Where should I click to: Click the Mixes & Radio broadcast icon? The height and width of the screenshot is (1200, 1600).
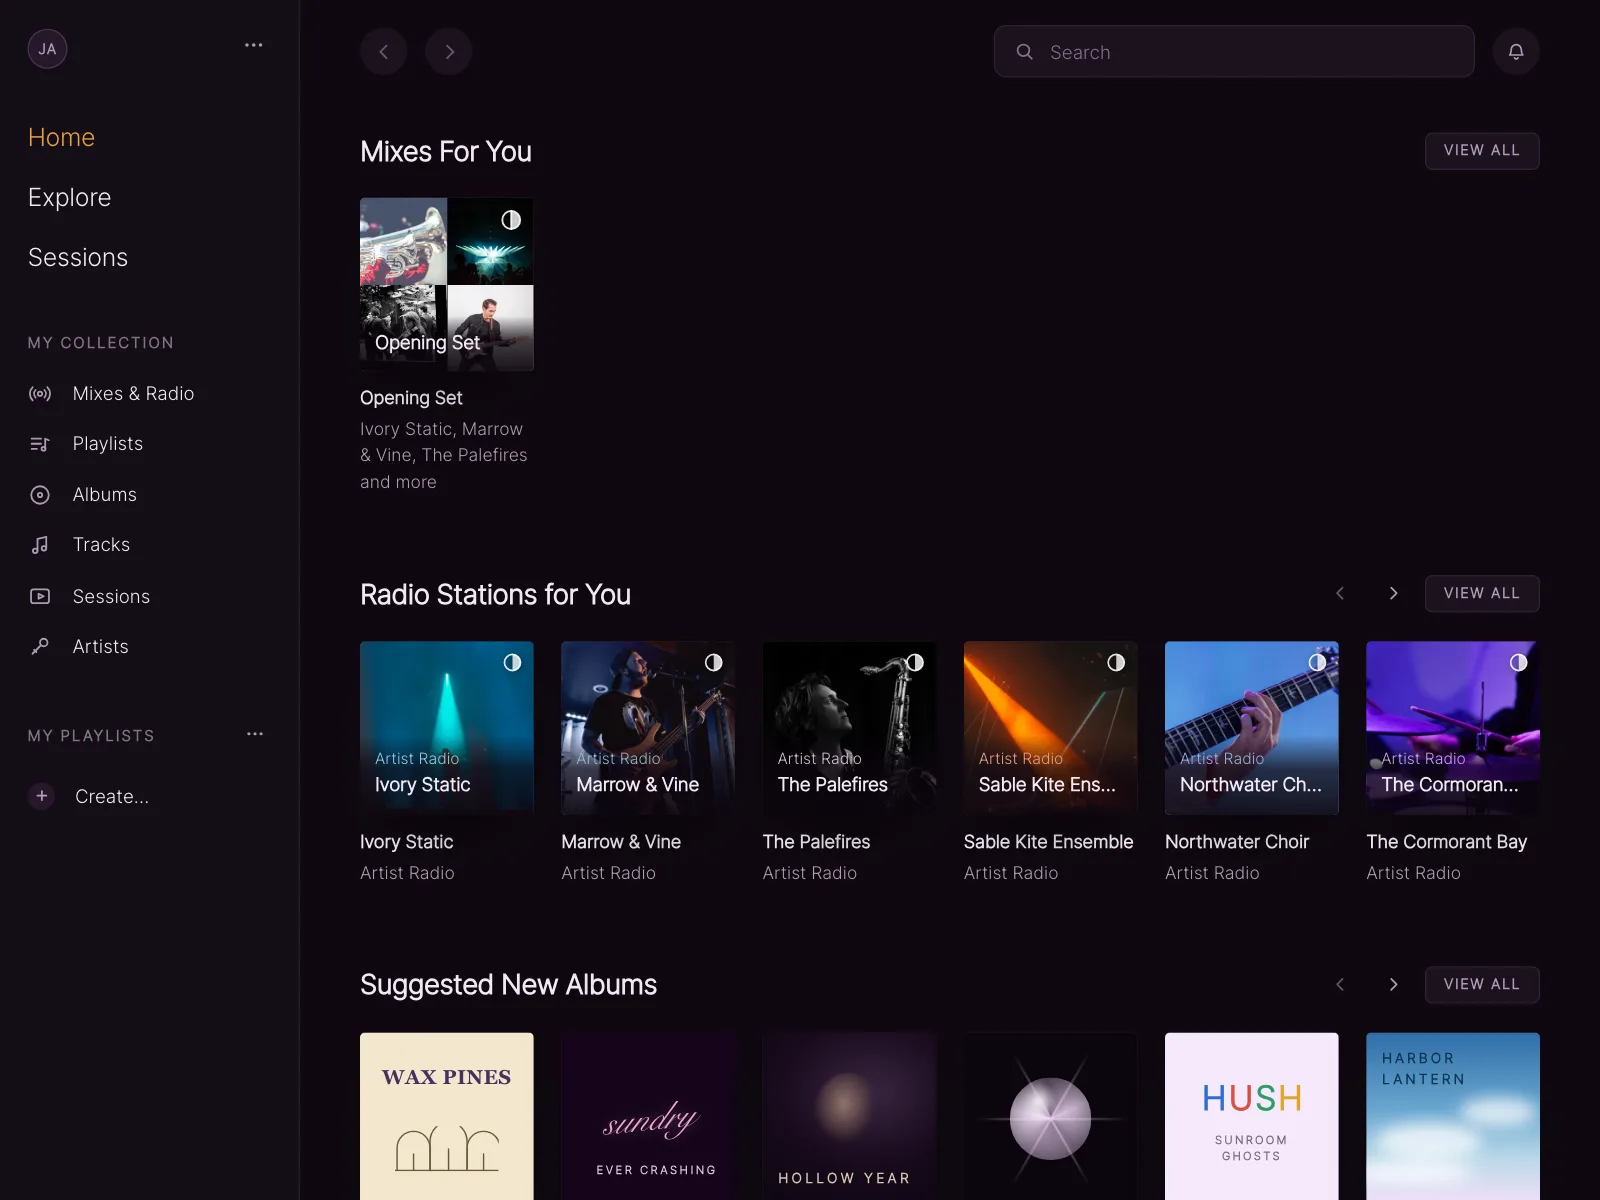(x=40, y=394)
